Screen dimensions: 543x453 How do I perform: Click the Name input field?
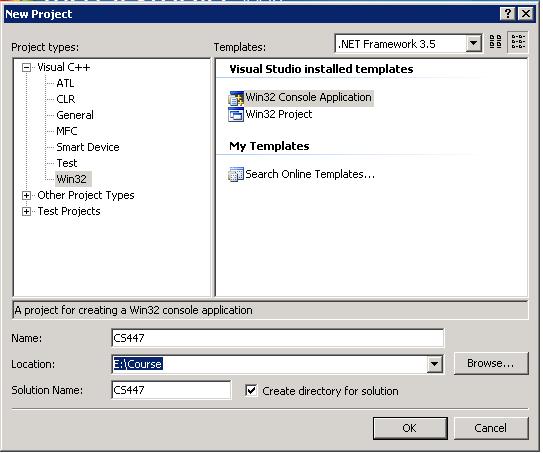tap(277, 338)
